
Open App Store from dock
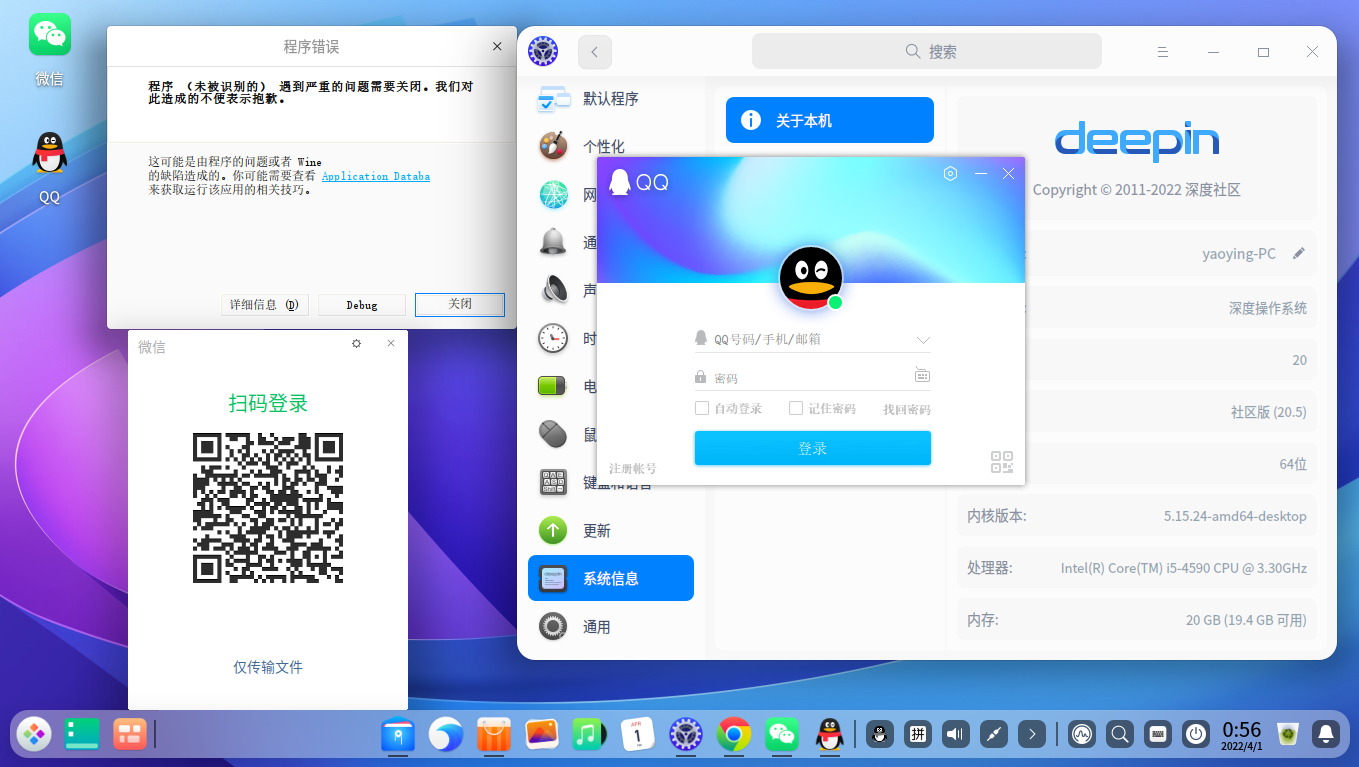point(494,735)
